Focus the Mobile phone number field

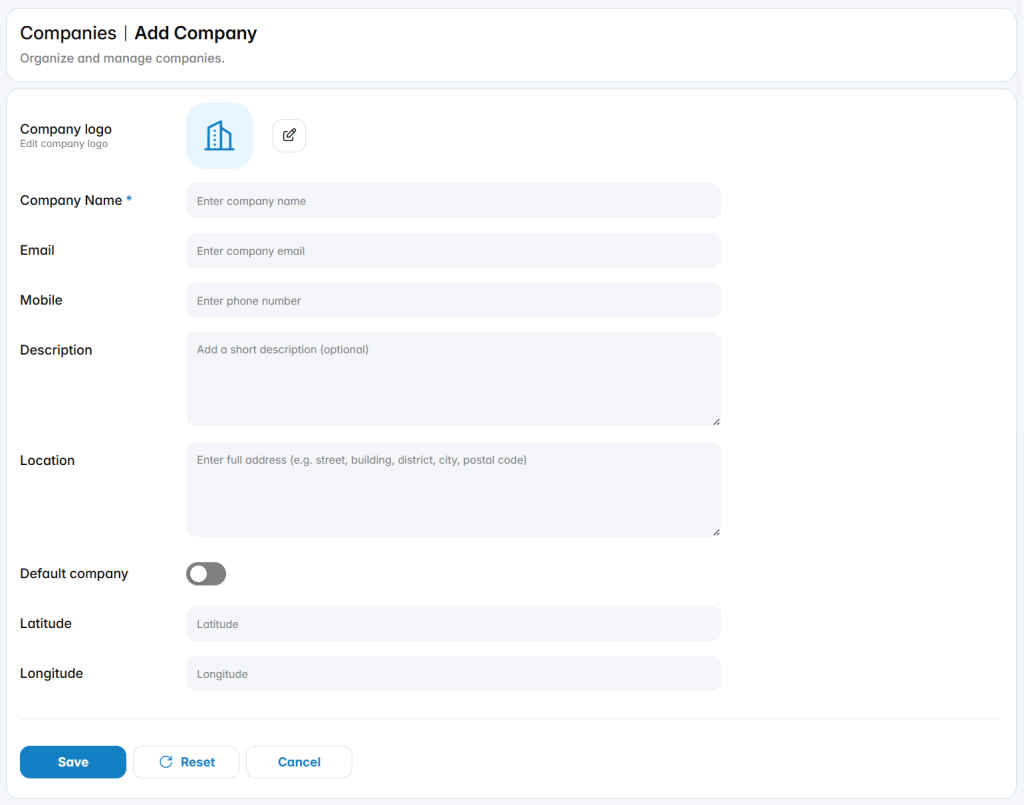453,300
